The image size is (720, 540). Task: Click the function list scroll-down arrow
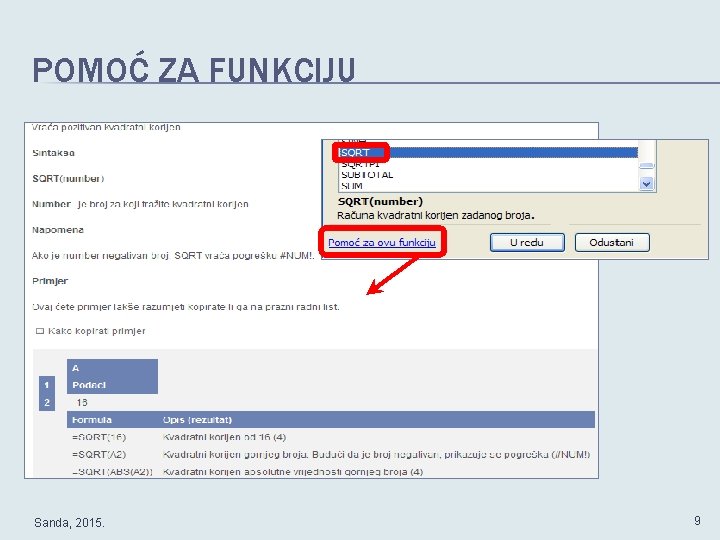pos(647,184)
